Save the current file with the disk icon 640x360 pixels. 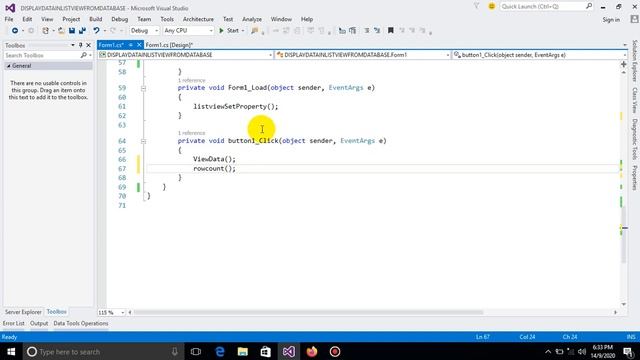[x=72, y=31]
